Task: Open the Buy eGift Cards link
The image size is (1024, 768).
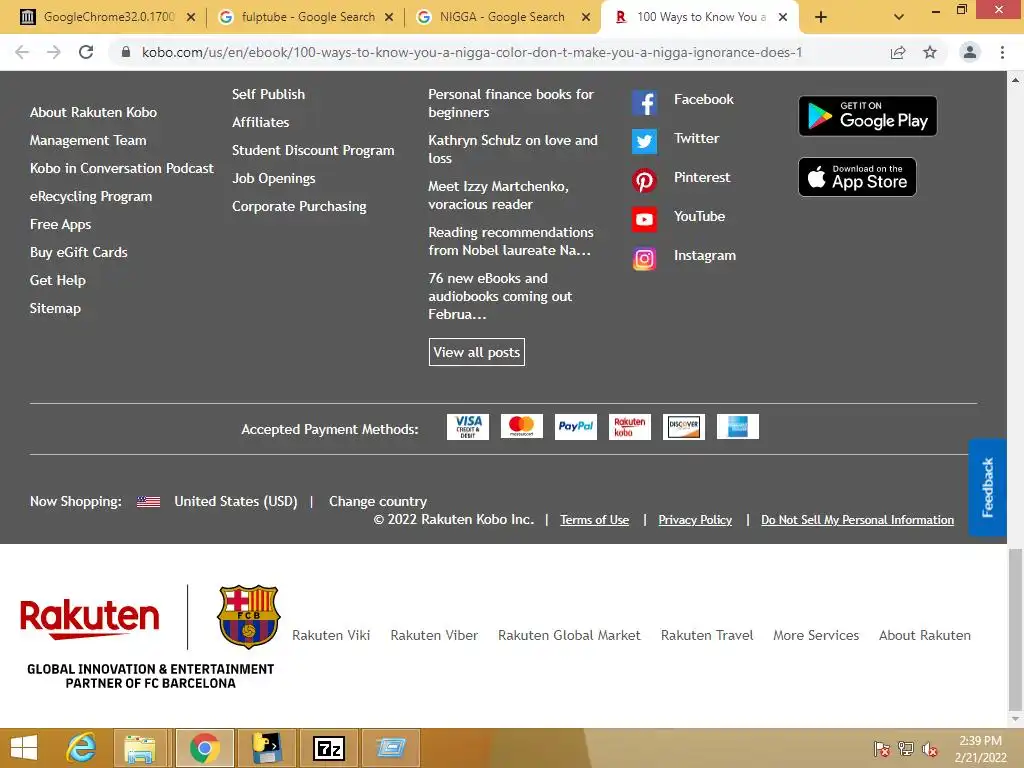Action: click(78, 253)
